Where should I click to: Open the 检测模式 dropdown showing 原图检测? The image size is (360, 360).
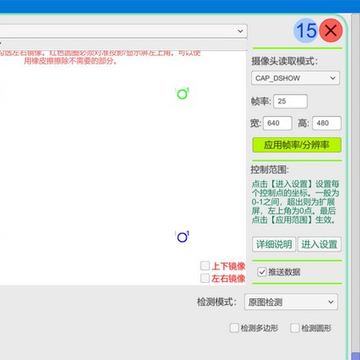coord(291,302)
